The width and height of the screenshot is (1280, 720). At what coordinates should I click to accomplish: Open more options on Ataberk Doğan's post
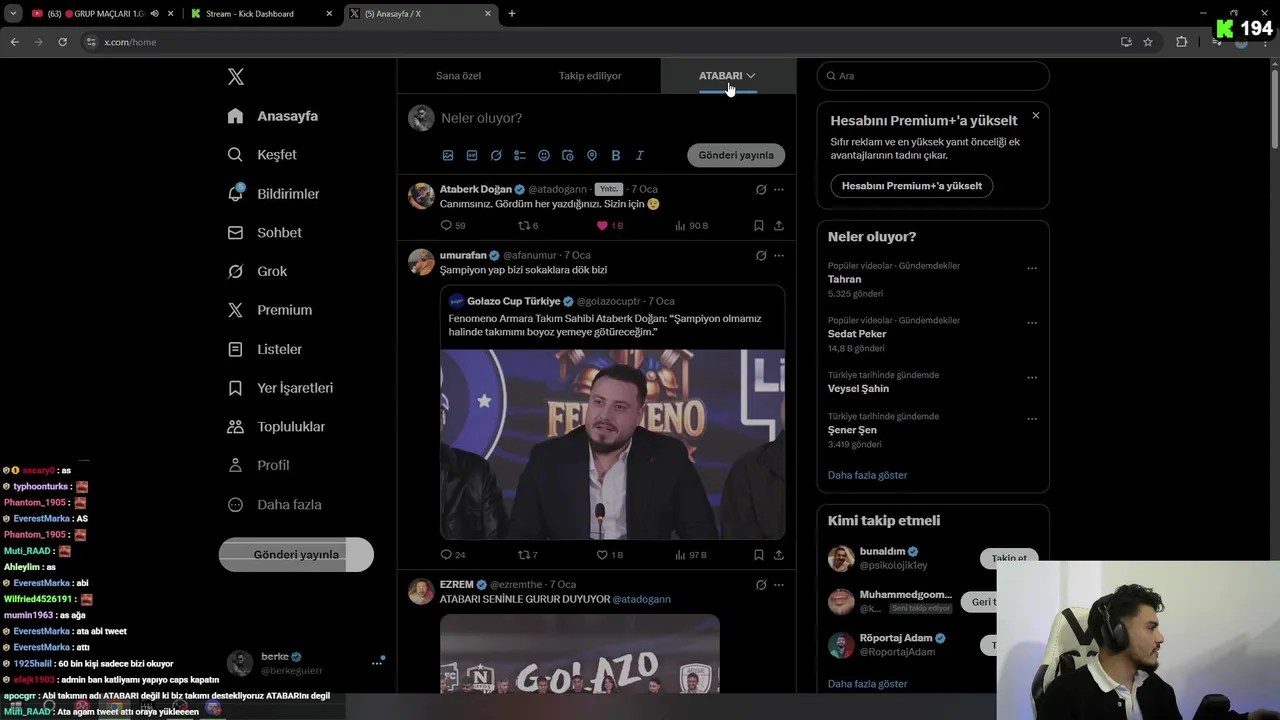[779, 190]
